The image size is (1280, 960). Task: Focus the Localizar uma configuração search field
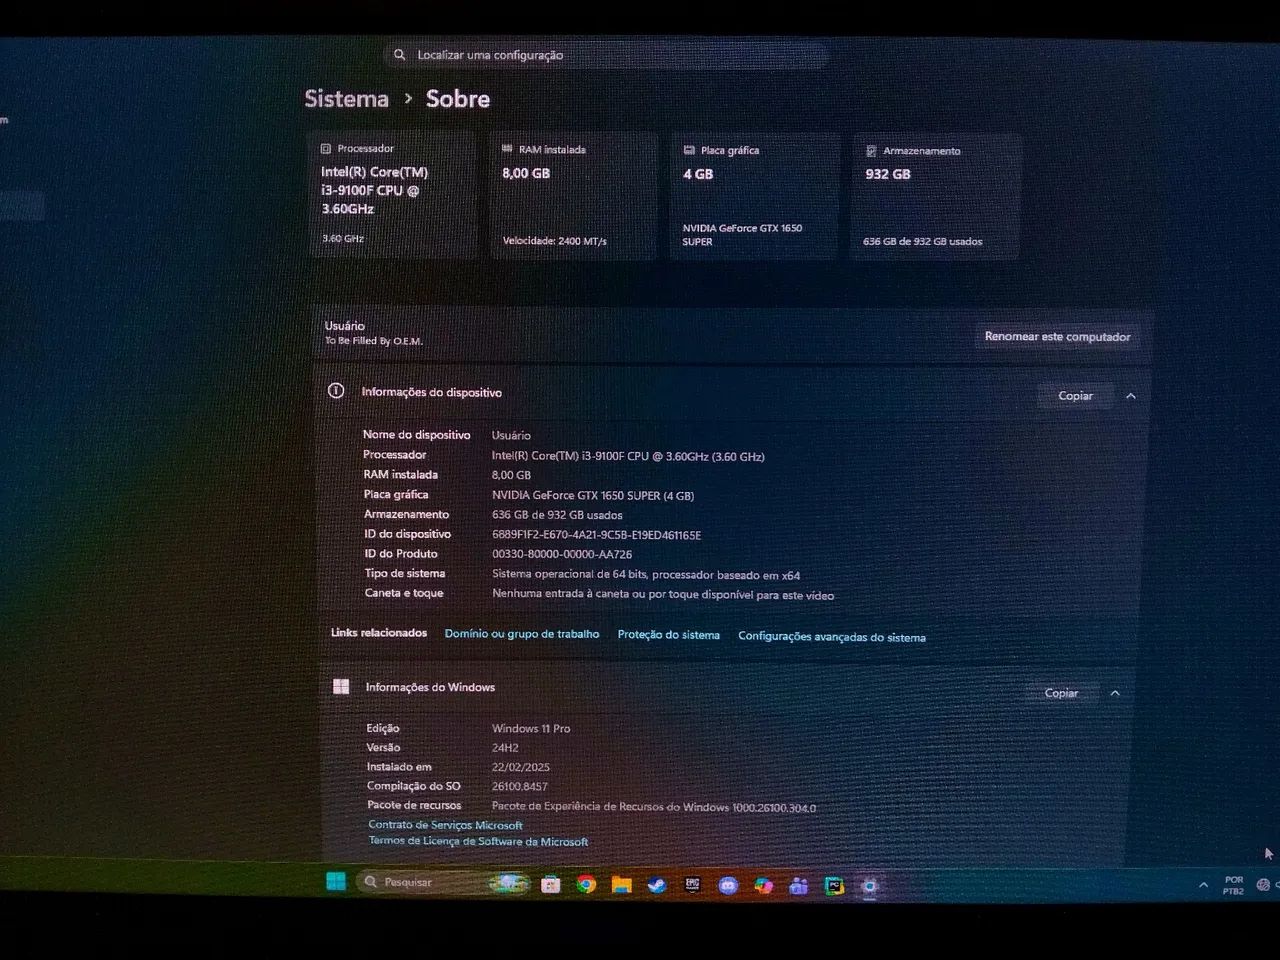pyautogui.click(x=606, y=55)
